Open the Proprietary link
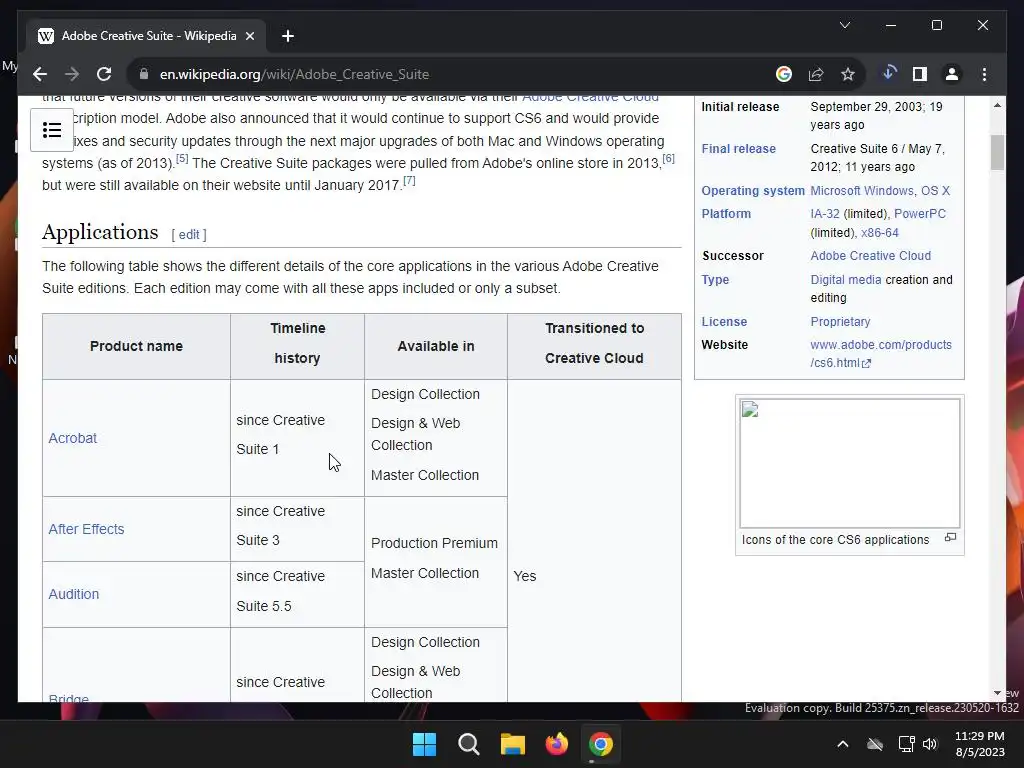The height and width of the screenshot is (768, 1024). 840,322
